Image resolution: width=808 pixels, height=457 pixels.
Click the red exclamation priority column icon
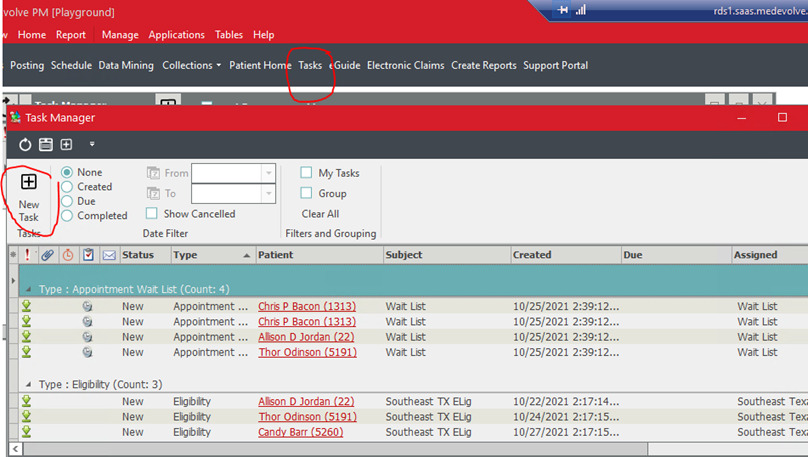[27, 255]
